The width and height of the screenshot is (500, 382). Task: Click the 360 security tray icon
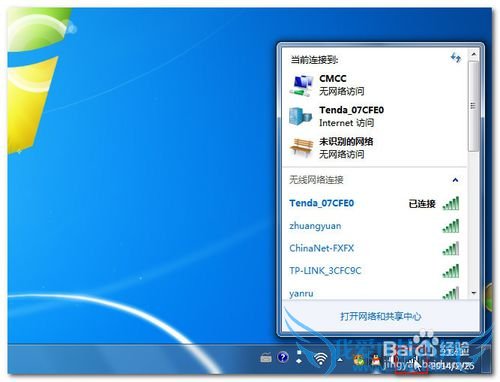click(x=359, y=360)
